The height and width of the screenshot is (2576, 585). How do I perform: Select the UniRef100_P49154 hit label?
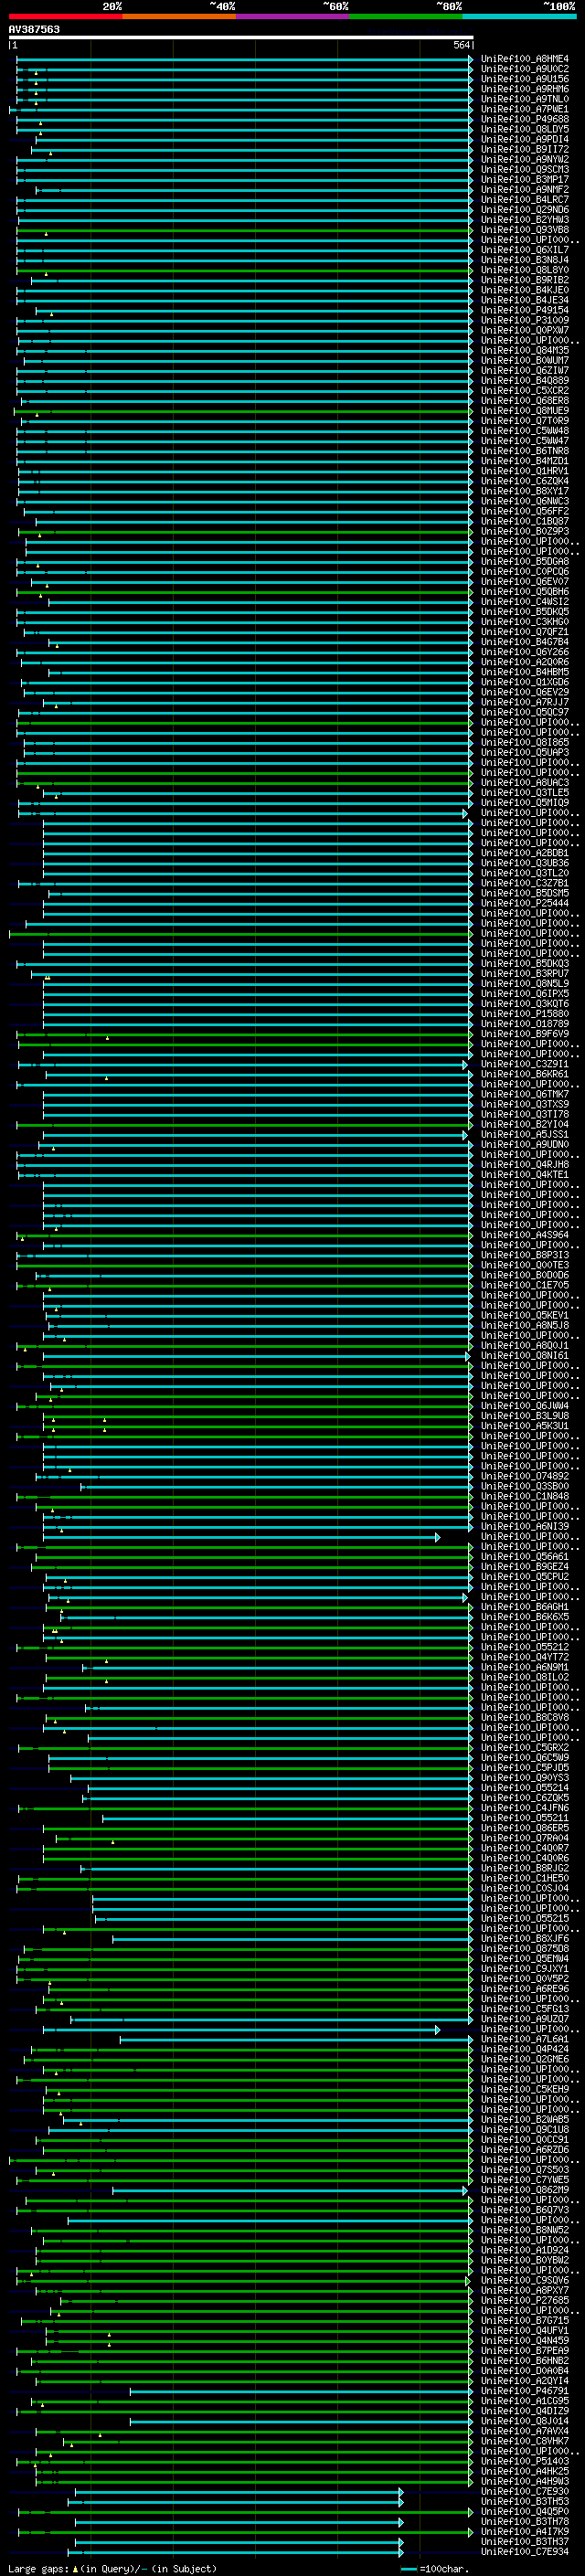pos(524,310)
